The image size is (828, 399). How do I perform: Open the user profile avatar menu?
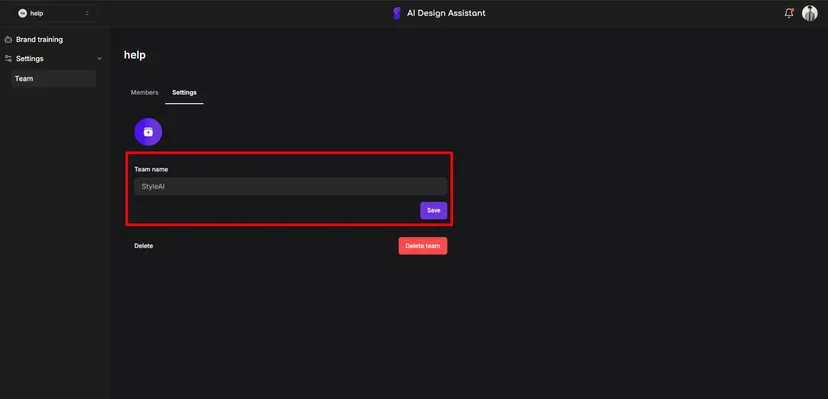810,13
